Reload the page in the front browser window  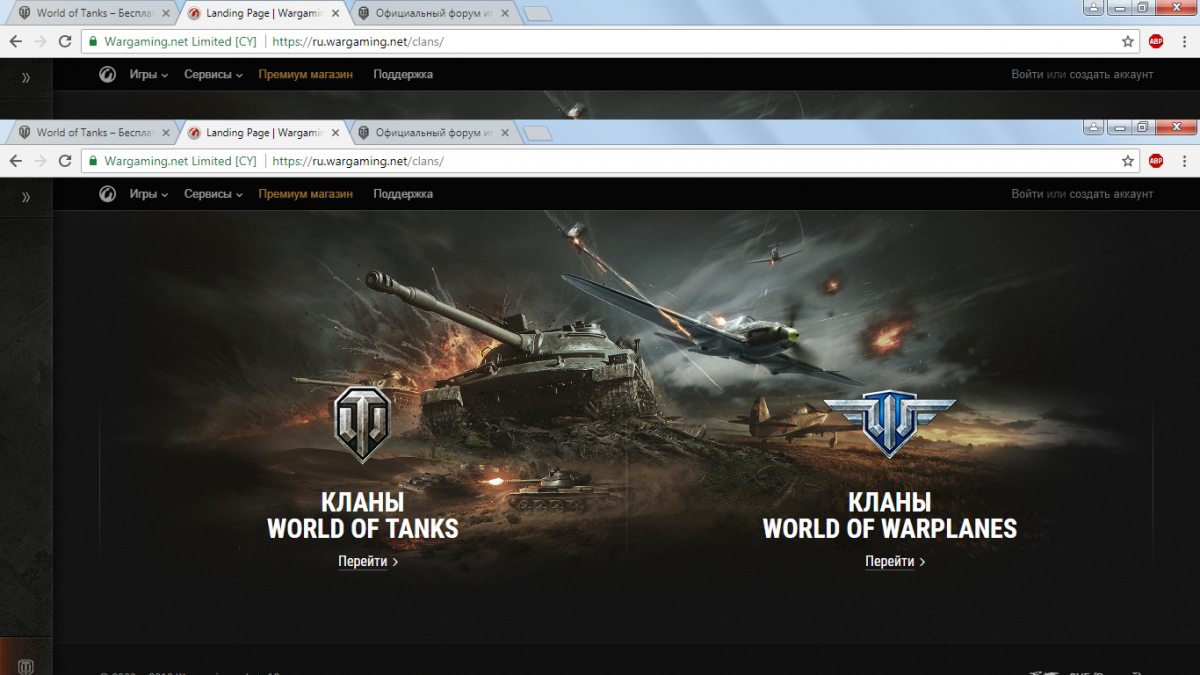[65, 161]
